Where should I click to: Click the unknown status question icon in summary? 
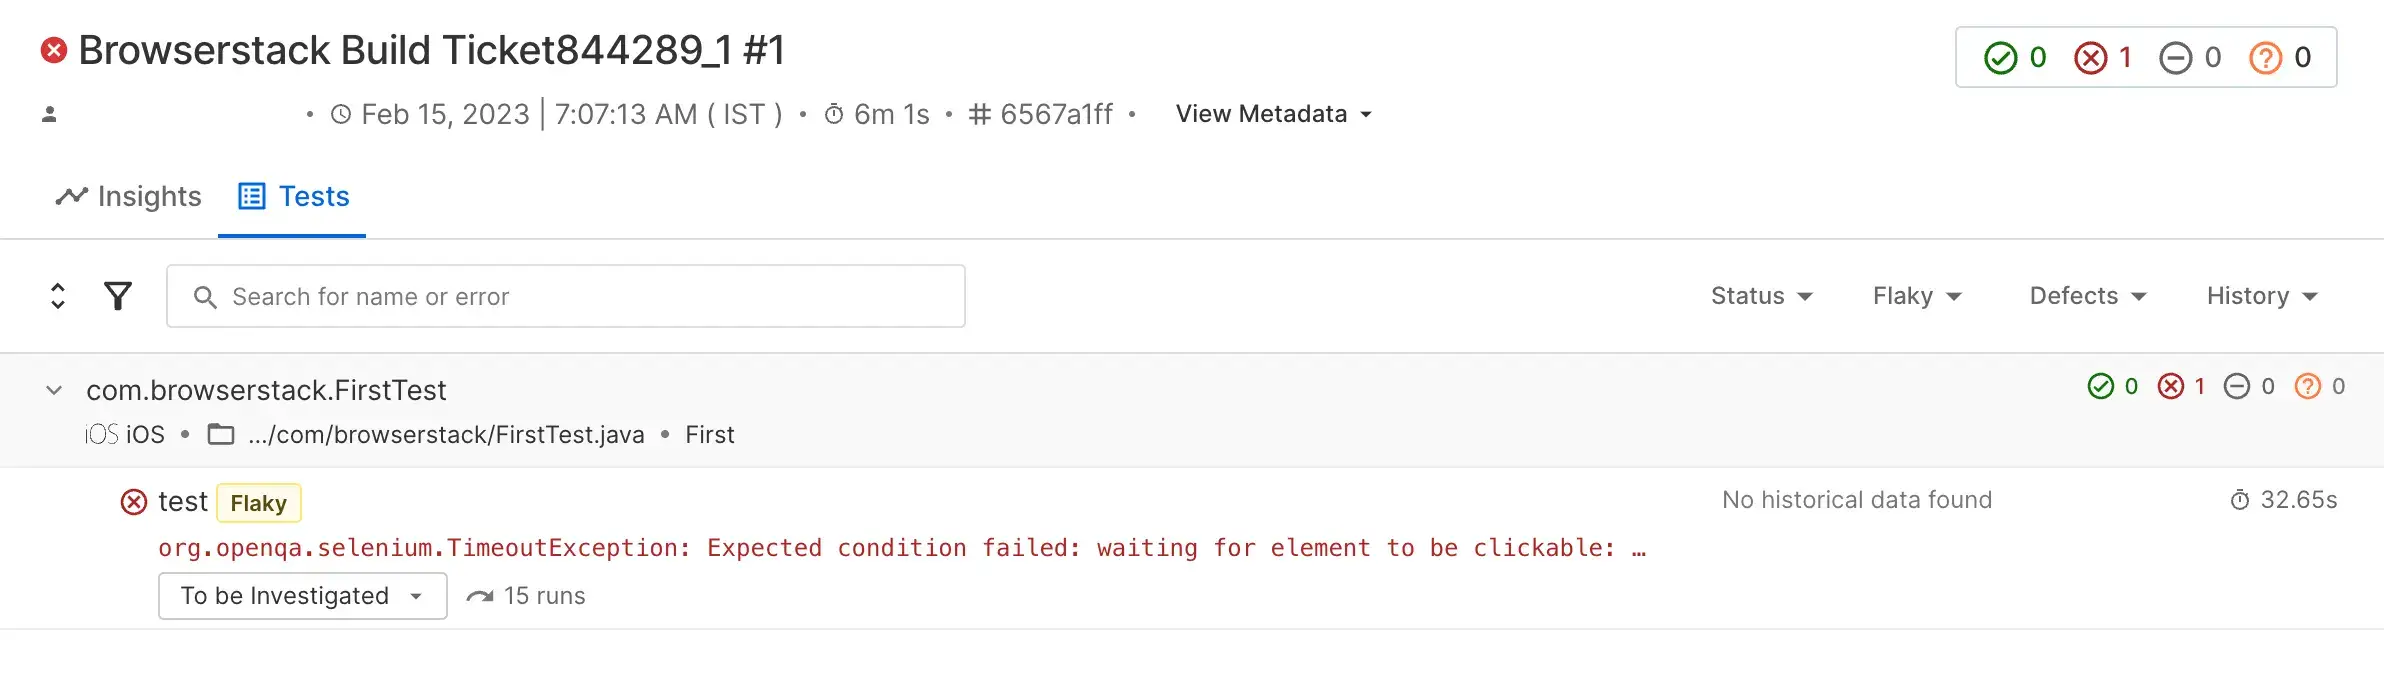pos(2265,58)
